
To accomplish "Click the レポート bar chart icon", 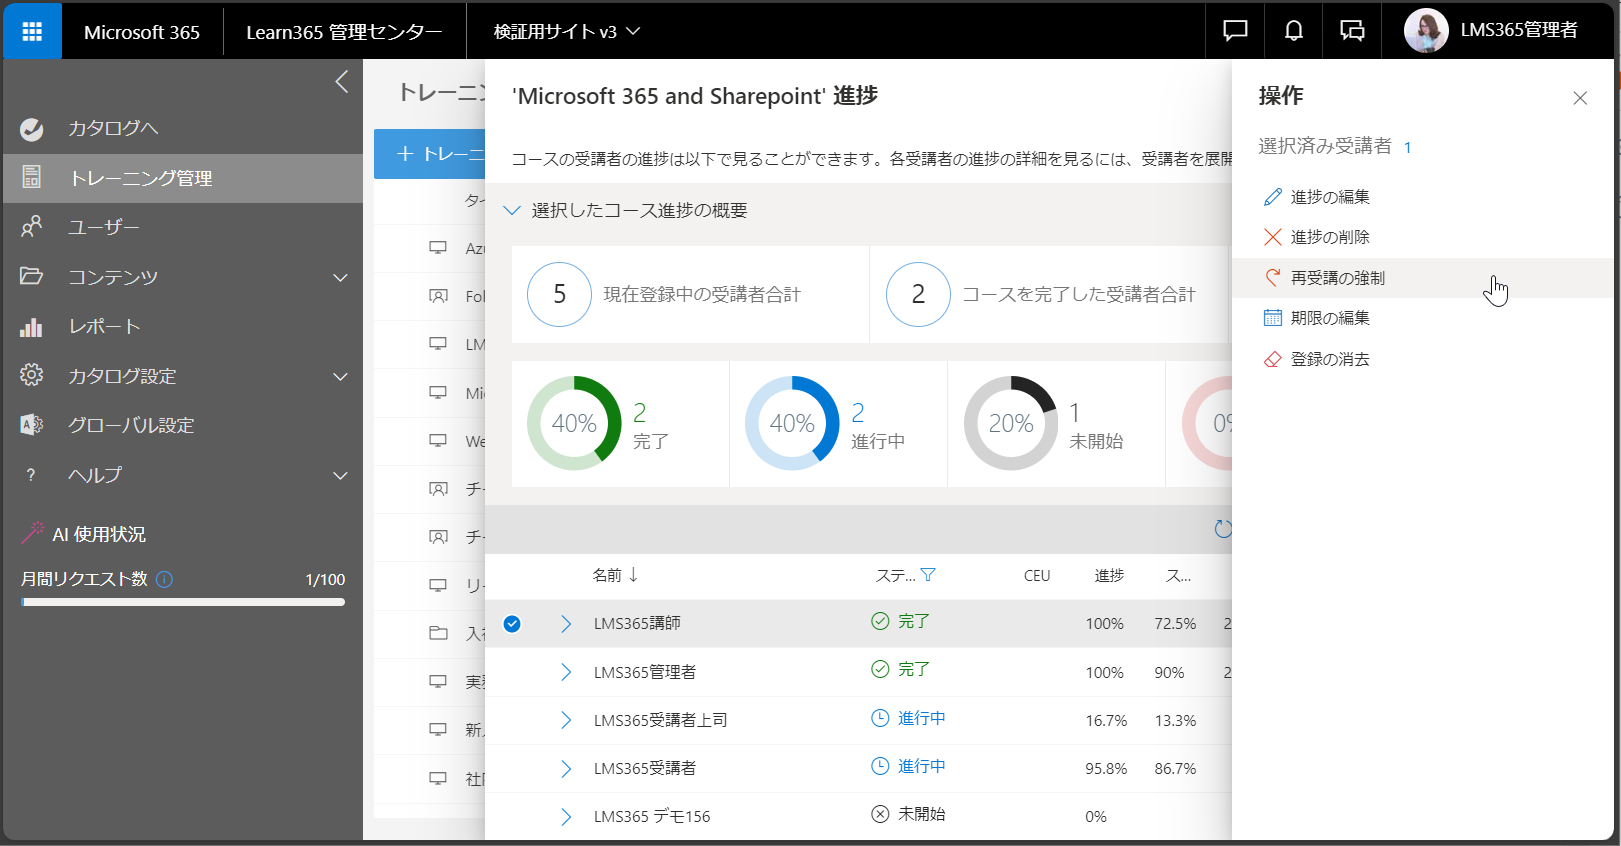I will coord(32,327).
